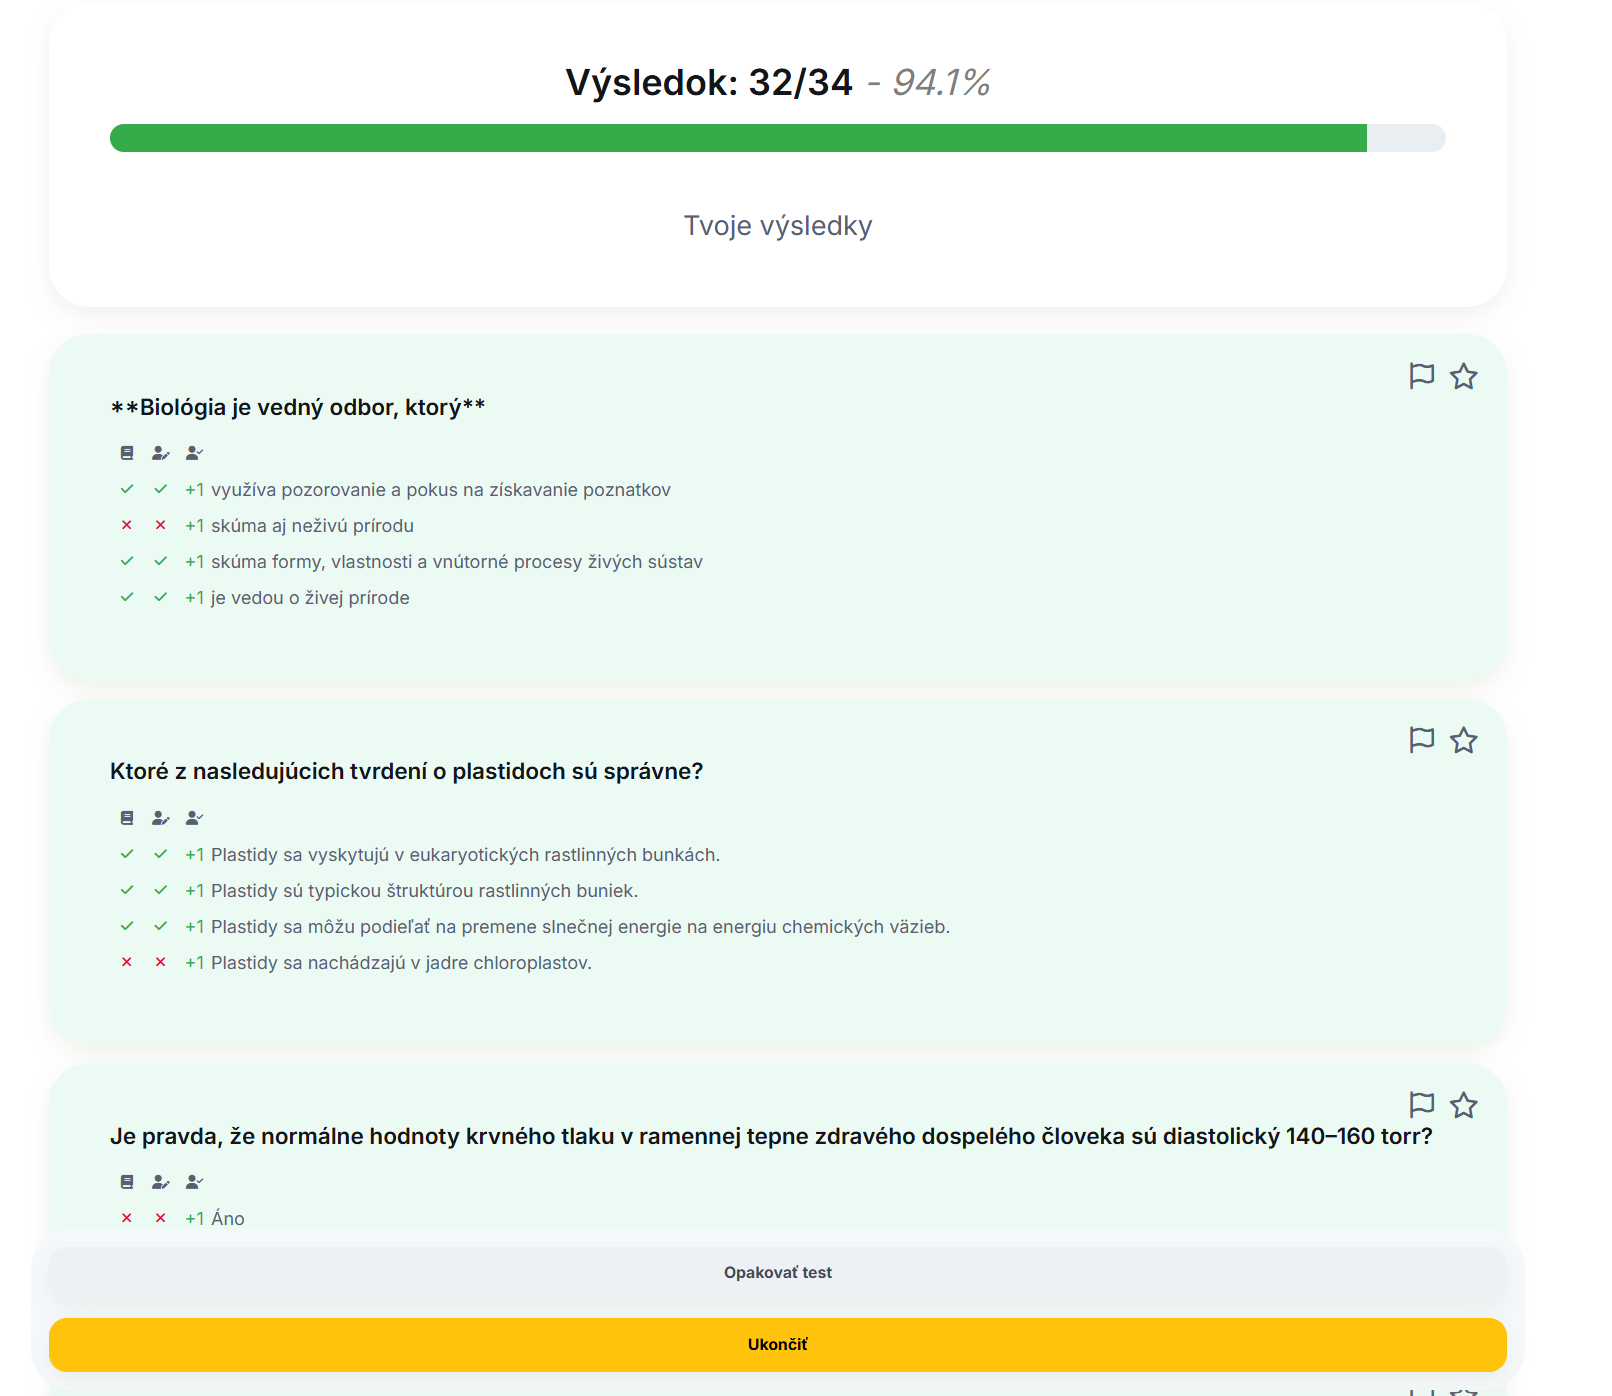1612x1396 pixels.
Task: Flag the Biológia question with the flag icon
Action: (1421, 376)
